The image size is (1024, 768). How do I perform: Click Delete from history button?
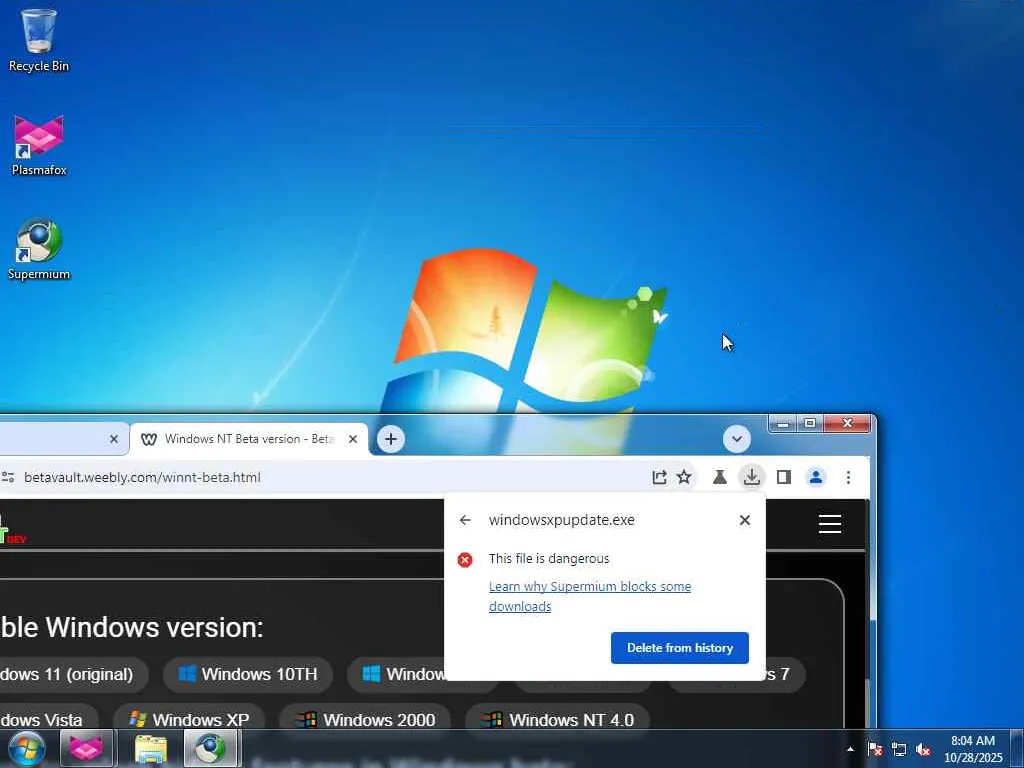click(x=680, y=648)
